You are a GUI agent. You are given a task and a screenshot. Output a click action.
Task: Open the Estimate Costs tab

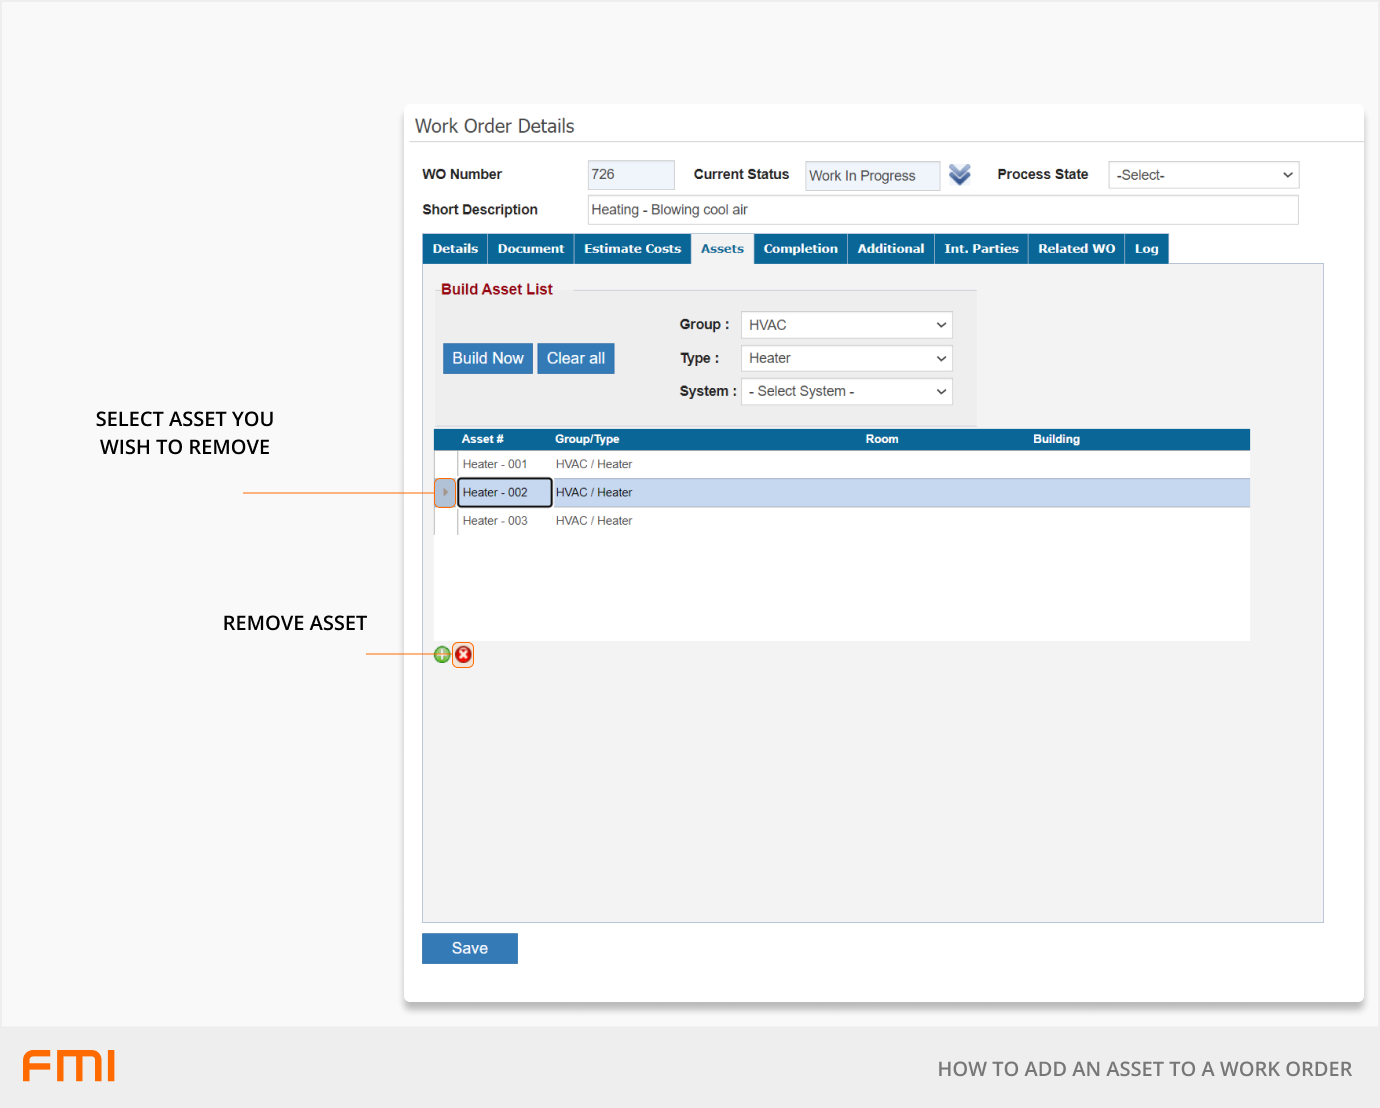tap(632, 249)
